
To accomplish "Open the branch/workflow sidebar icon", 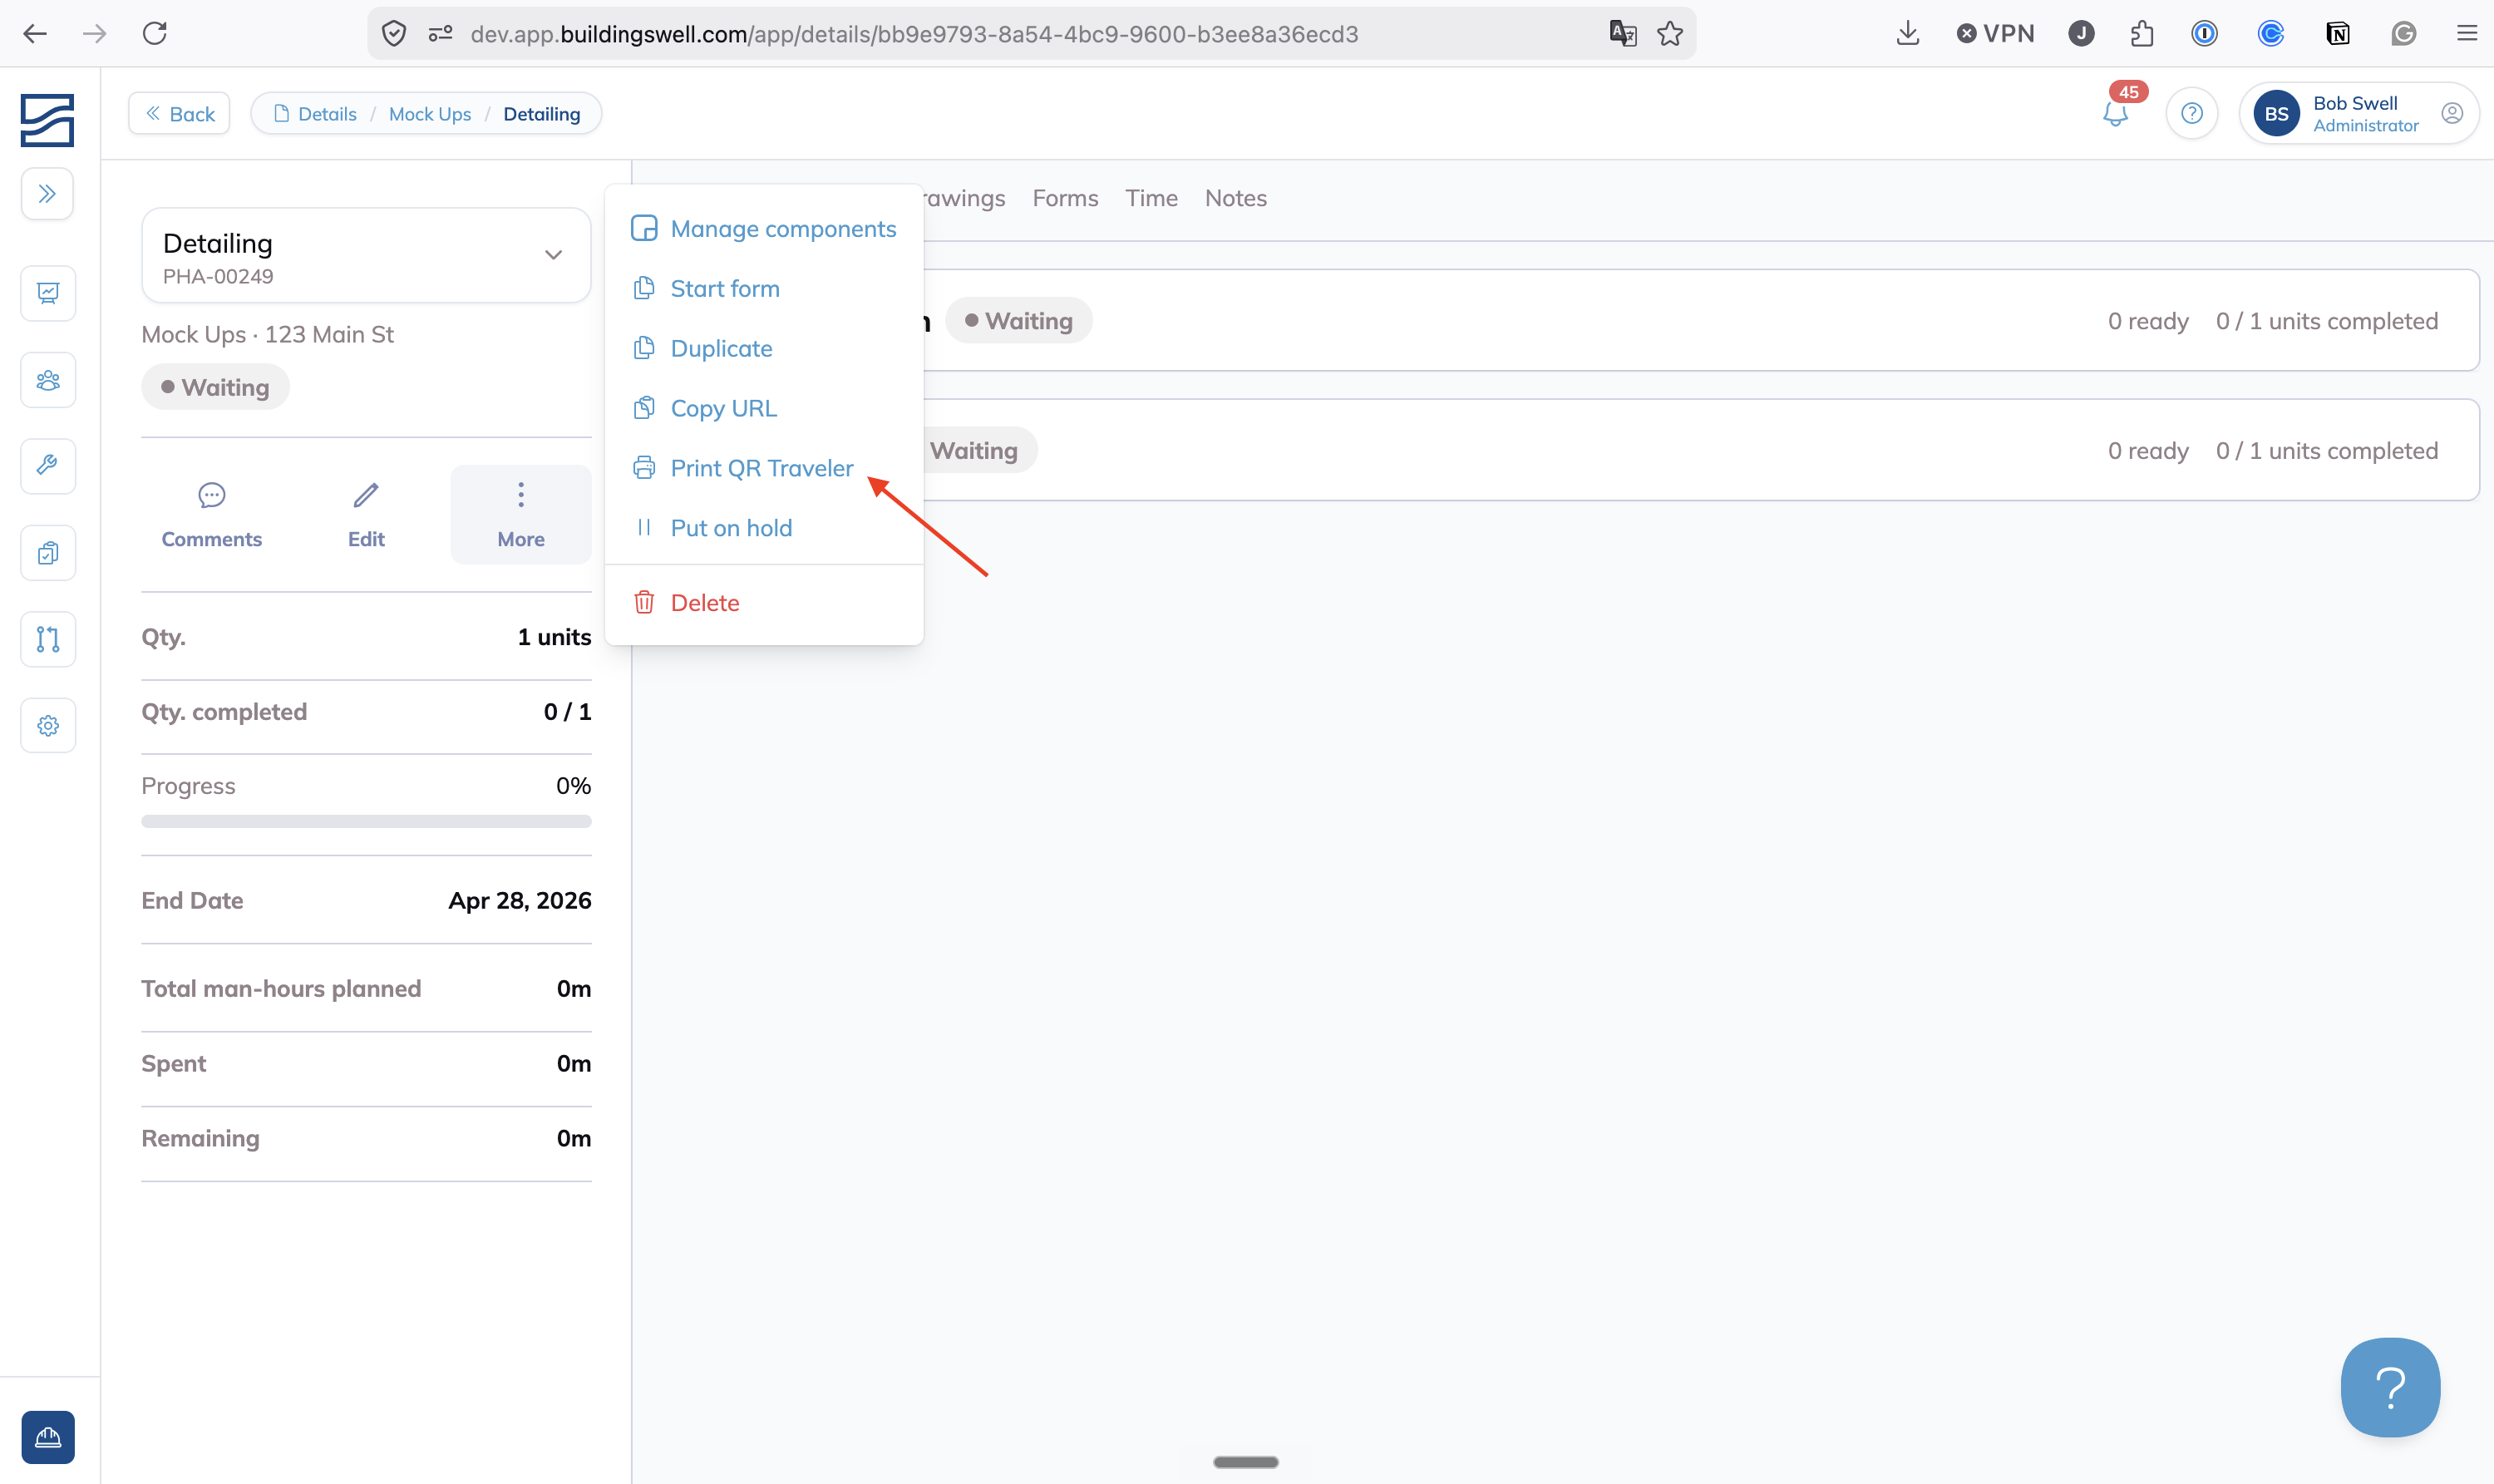I will 47,639.
